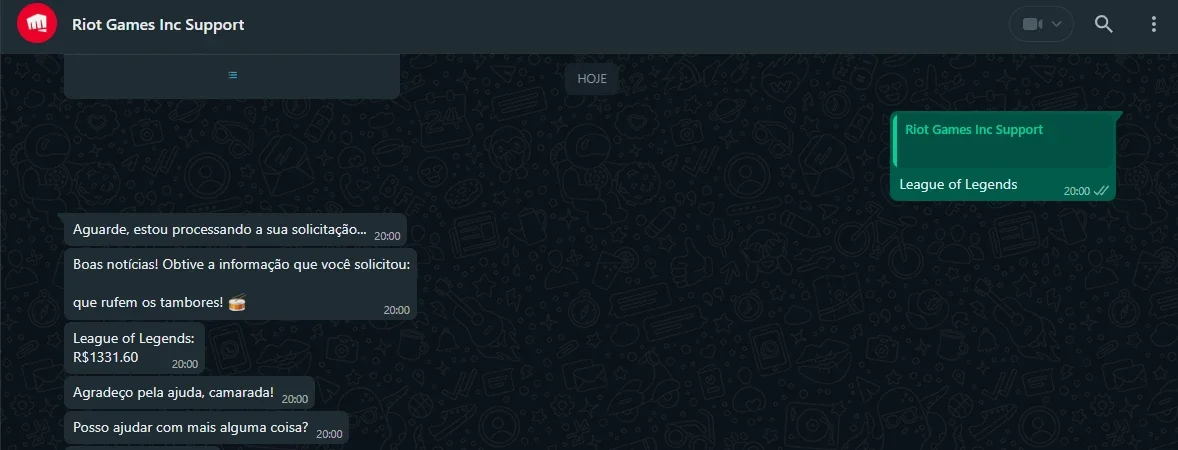Open the three-dot chat menu

click(x=1154, y=24)
